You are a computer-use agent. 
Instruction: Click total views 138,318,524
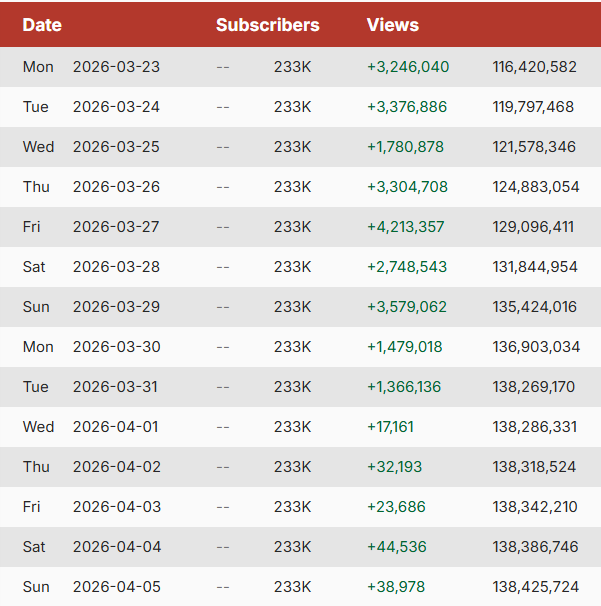point(534,467)
